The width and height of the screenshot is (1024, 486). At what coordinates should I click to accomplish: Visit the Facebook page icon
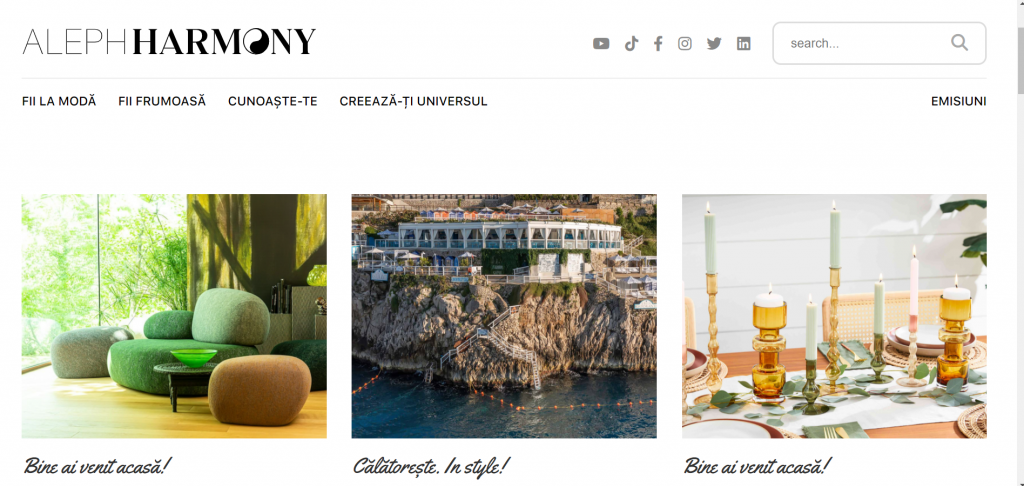click(658, 44)
